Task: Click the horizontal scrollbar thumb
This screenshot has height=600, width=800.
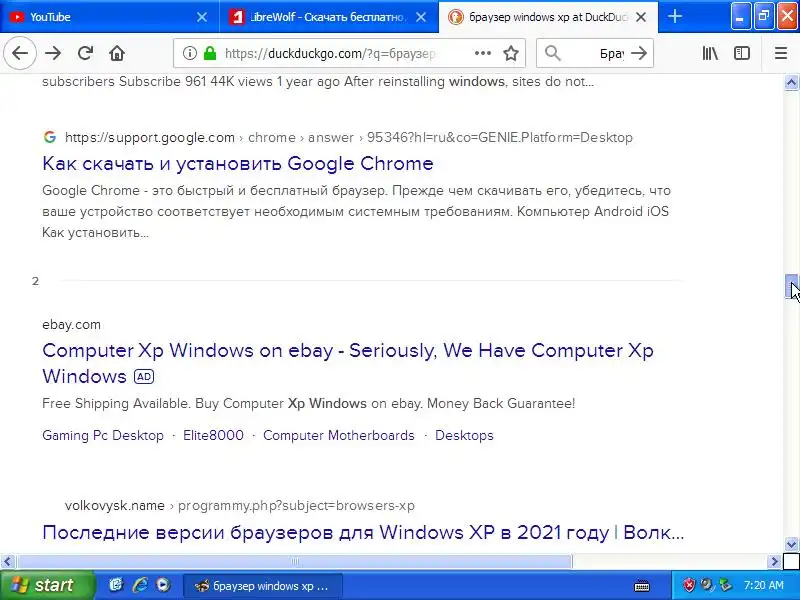Action: (295, 561)
